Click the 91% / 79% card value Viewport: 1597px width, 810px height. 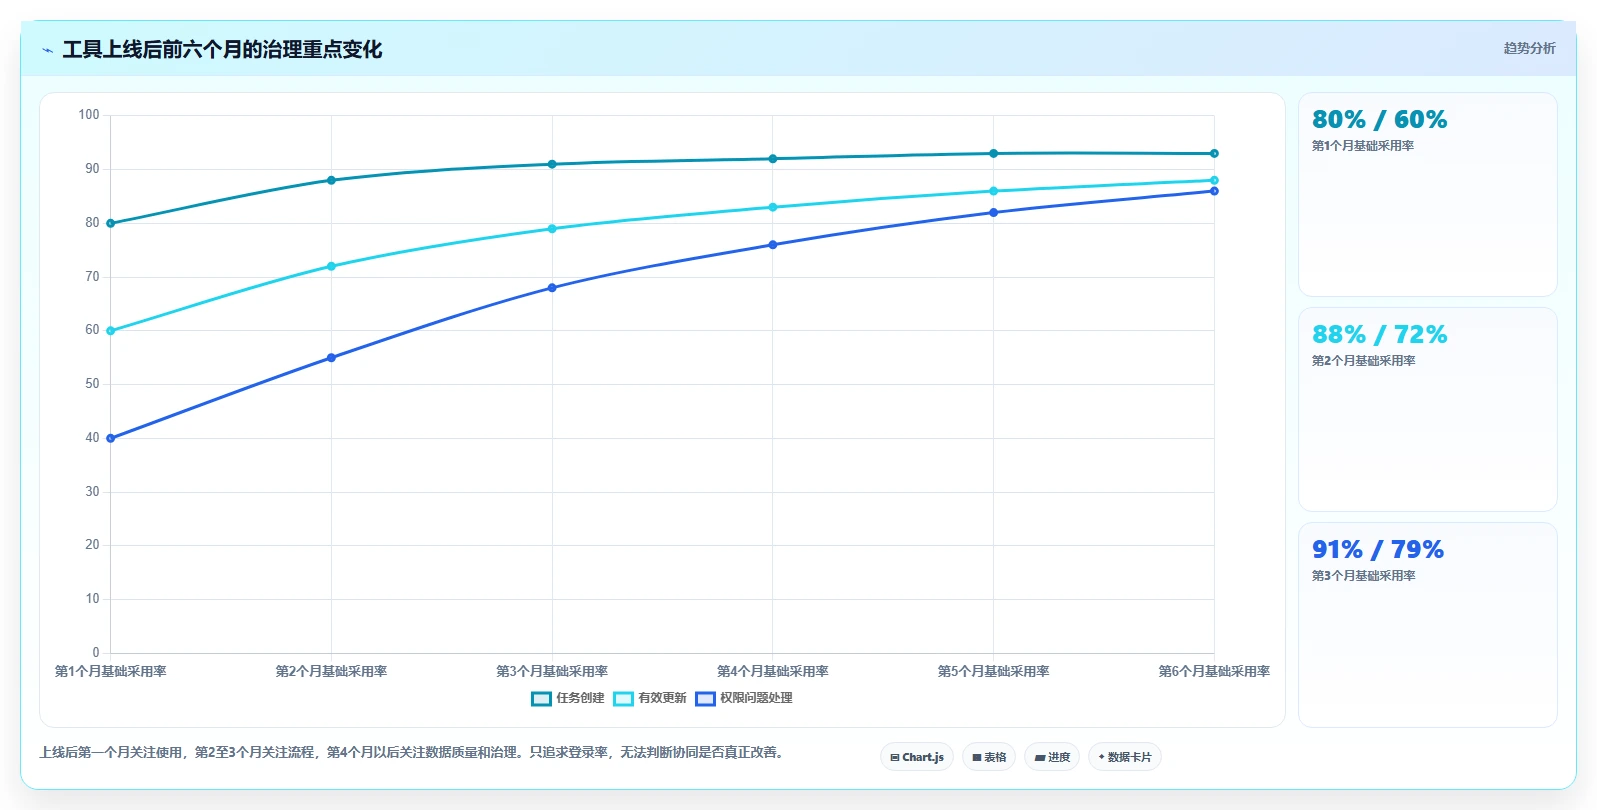pos(1378,550)
